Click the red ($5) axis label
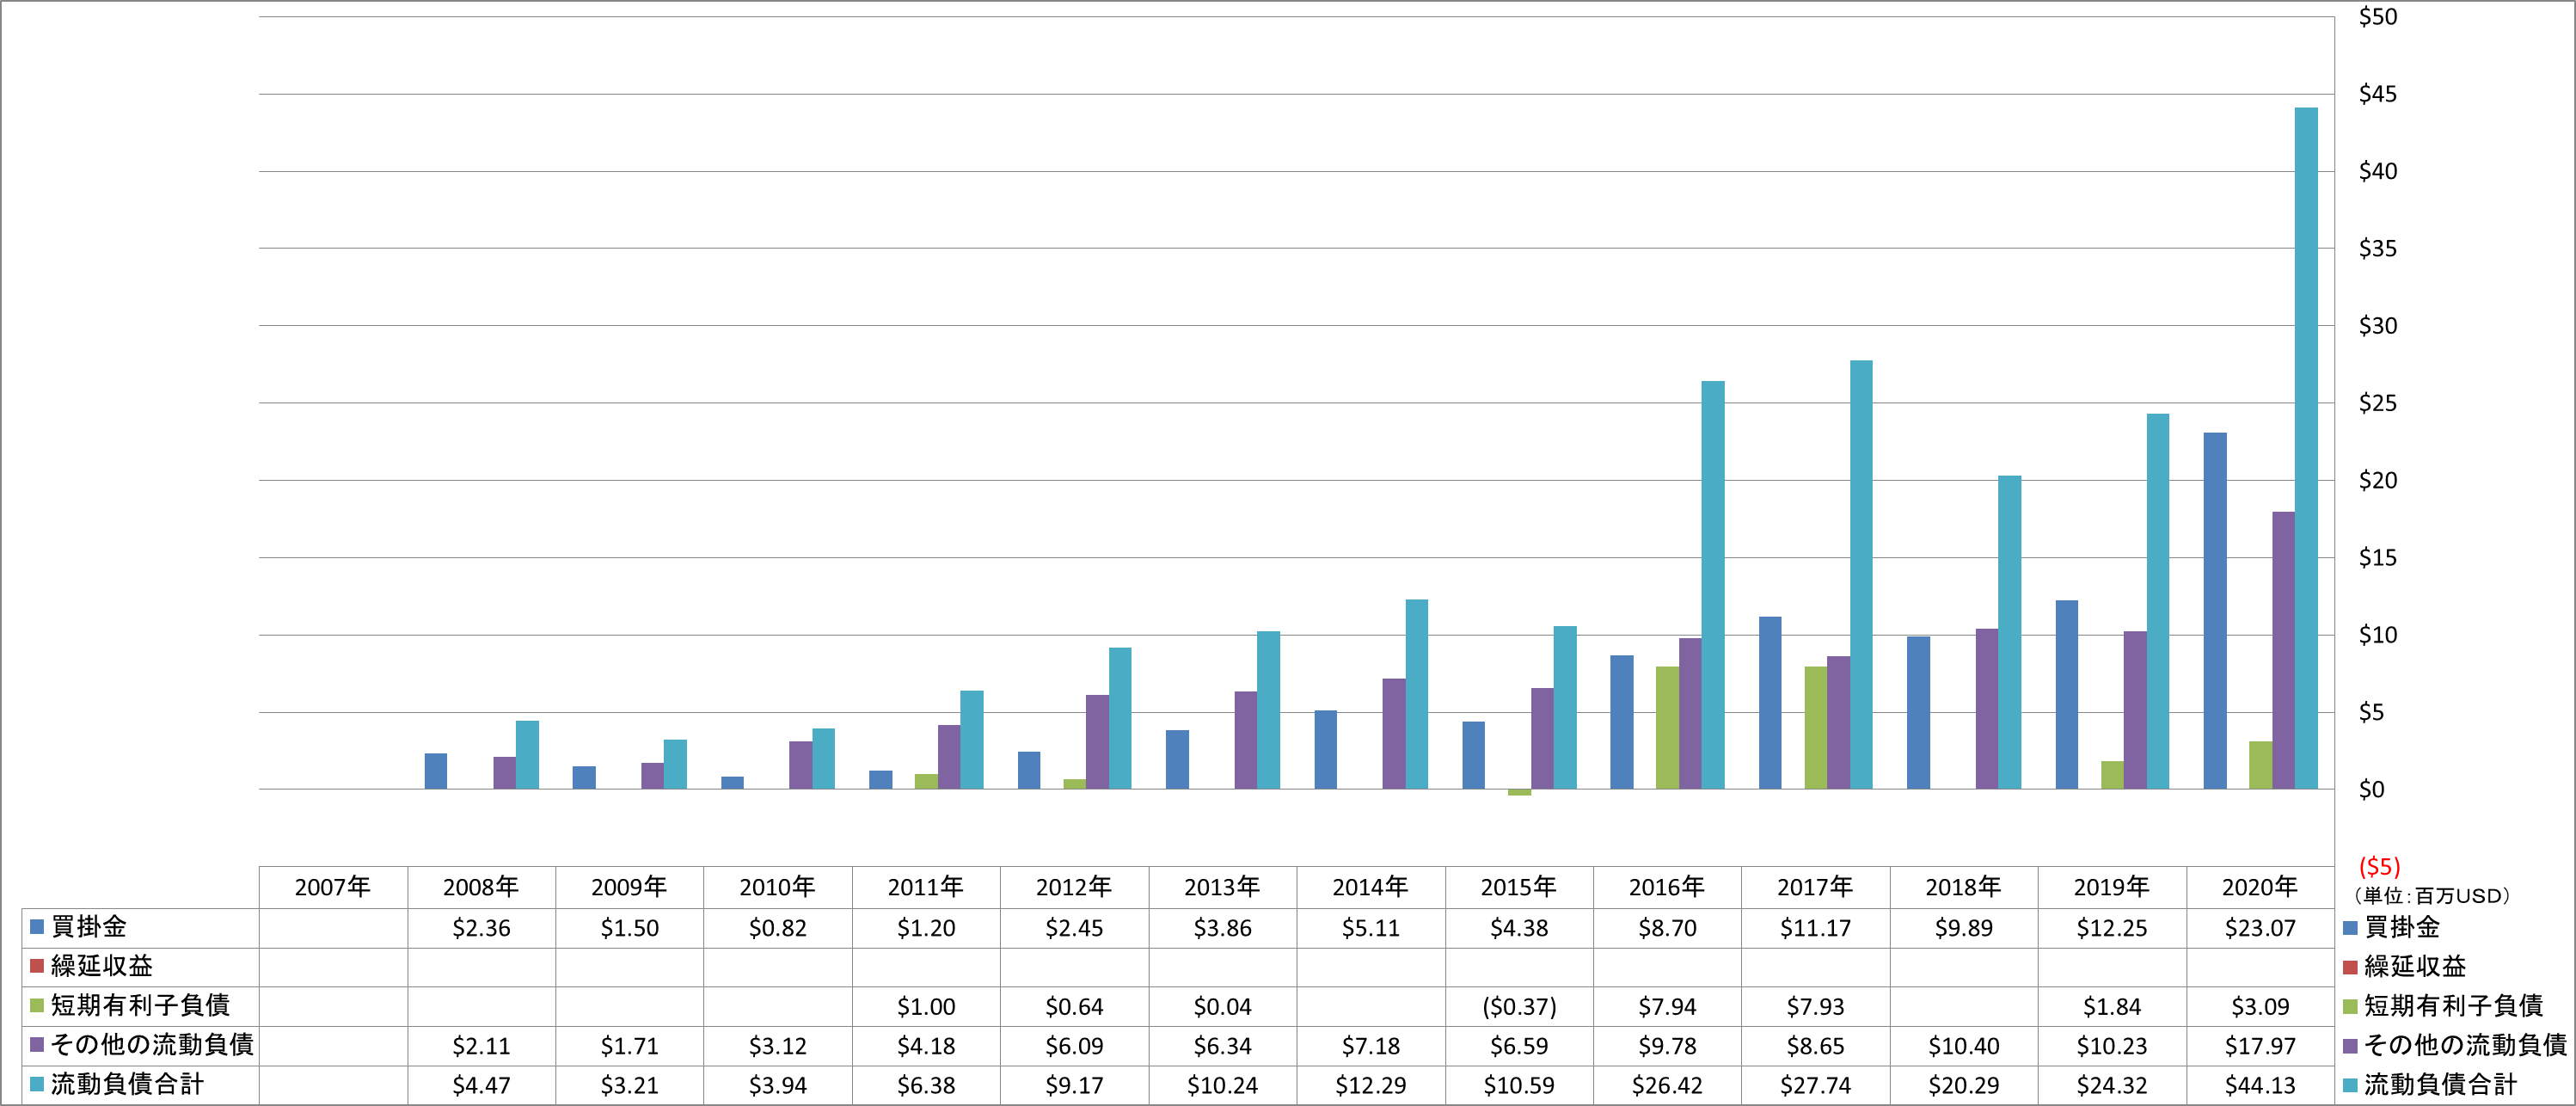The image size is (2576, 1106). (2379, 866)
